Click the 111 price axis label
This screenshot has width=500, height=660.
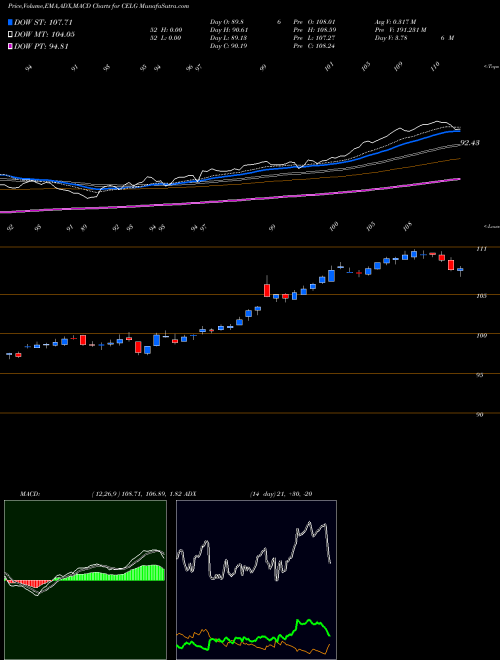tap(481, 249)
